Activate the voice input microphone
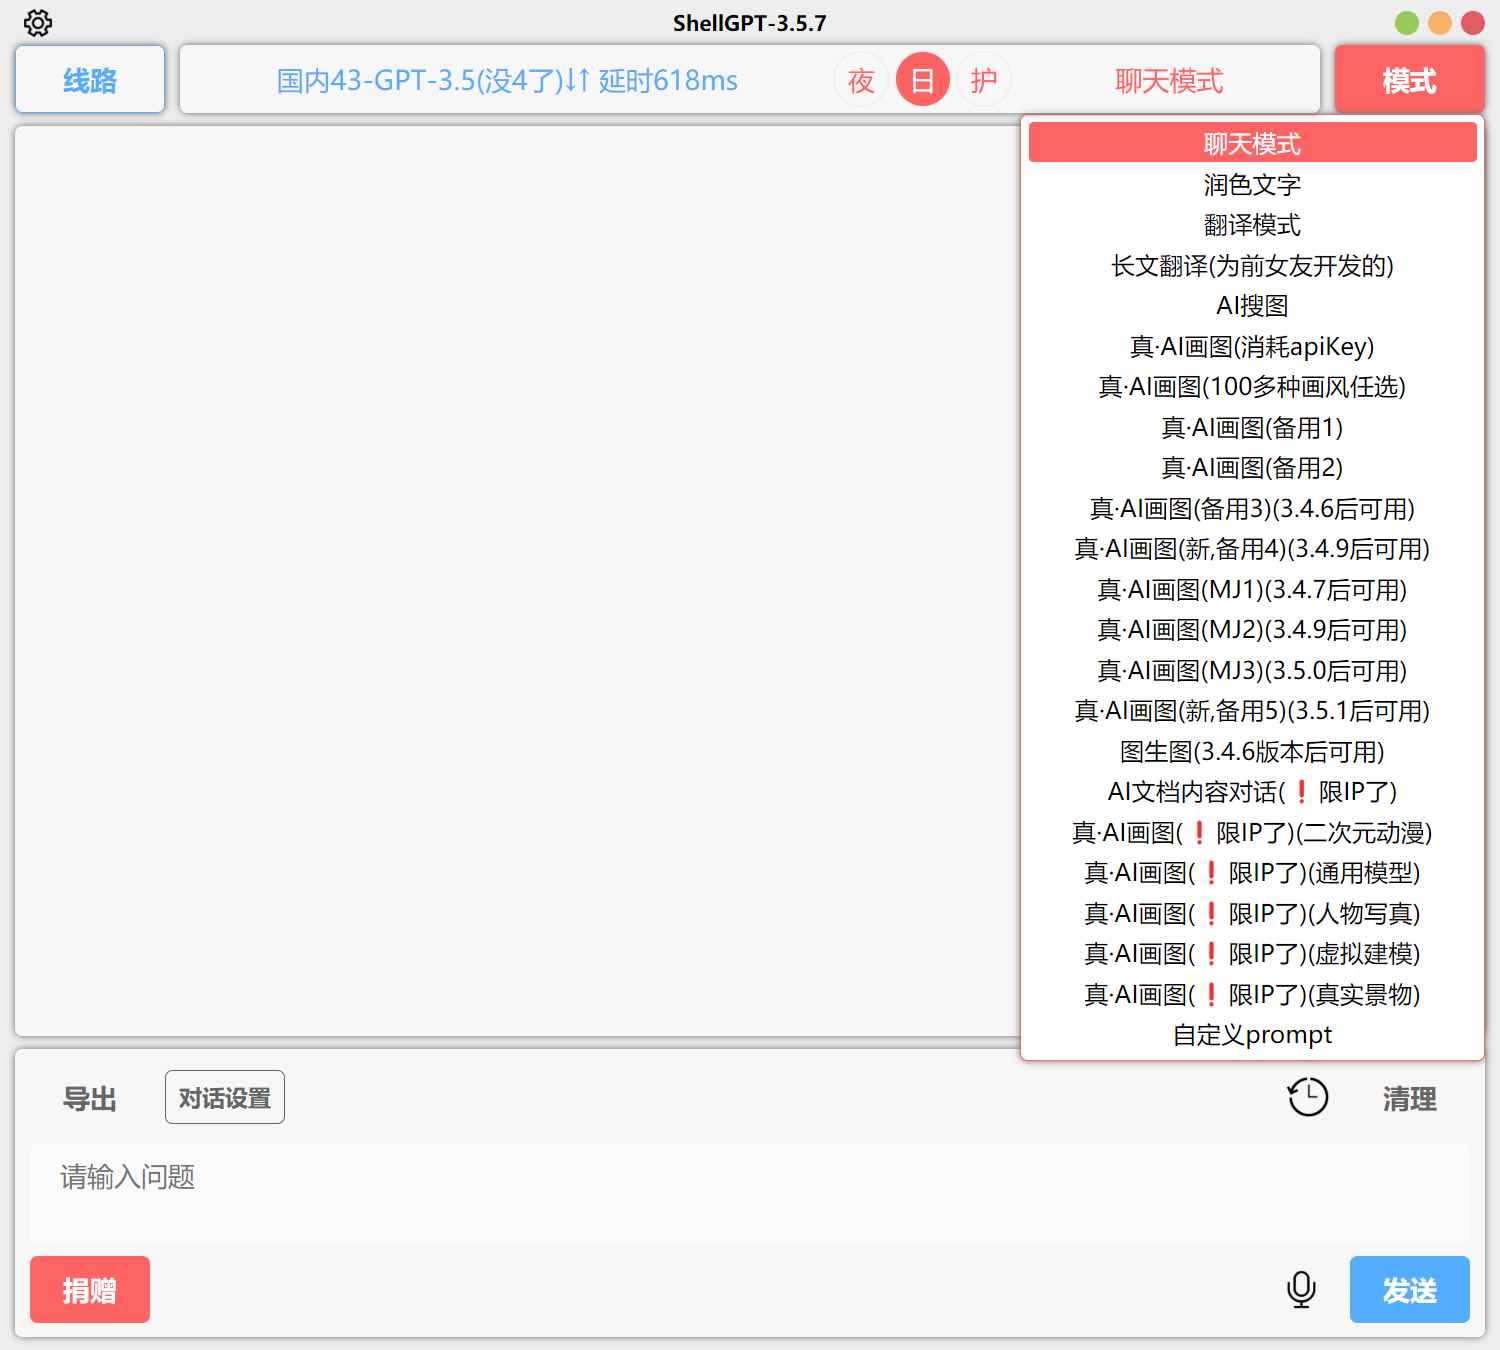Screen dimensions: 1500x1350 pos(1300,1290)
